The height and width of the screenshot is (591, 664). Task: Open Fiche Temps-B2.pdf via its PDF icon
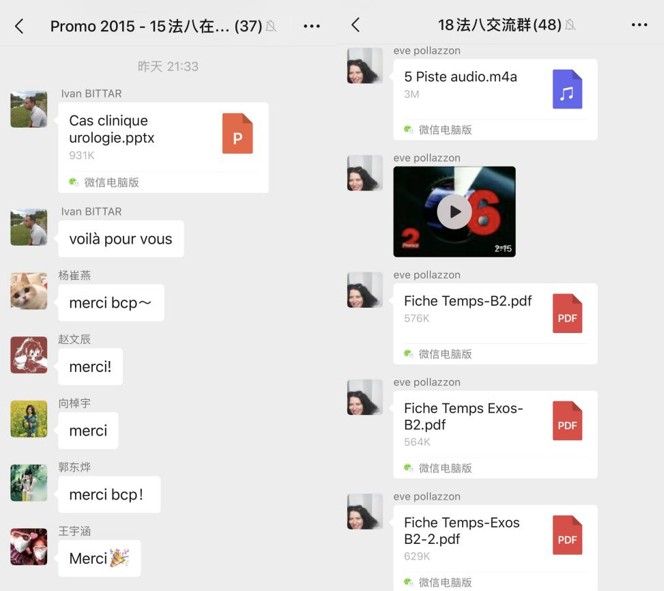pos(567,313)
